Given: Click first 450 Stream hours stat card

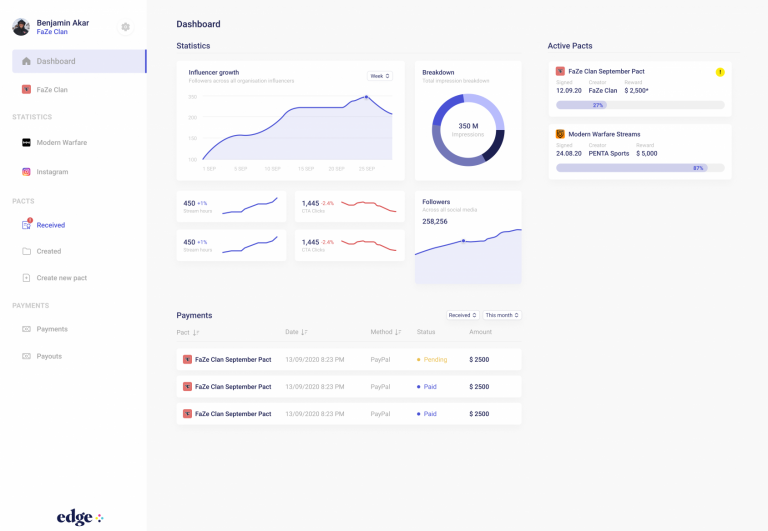Looking at the screenshot, I should [x=231, y=207].
